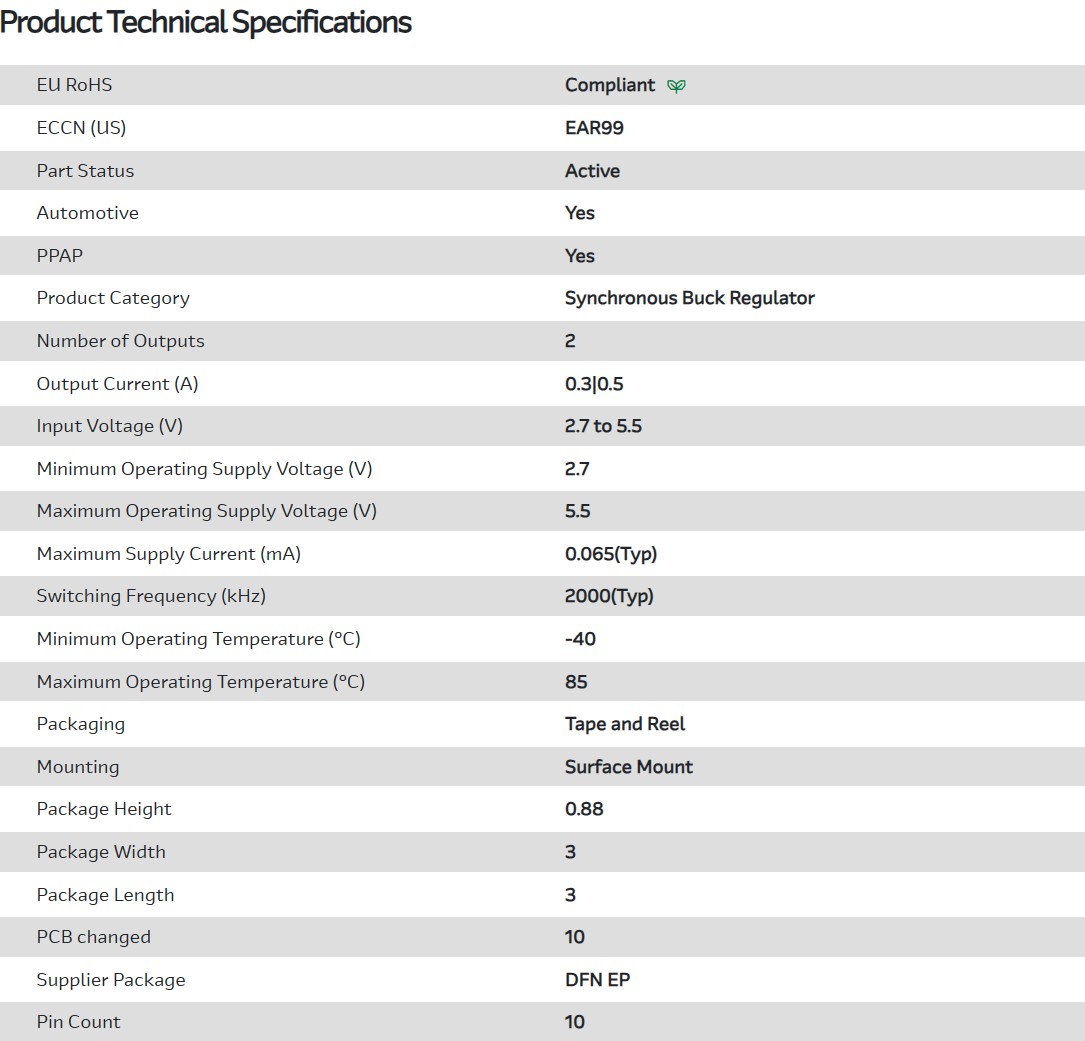1085x1041 pixels.
Task: Select the Compliant value for EU RoHS
Action: pyautogui.click(x=610, y=85)
